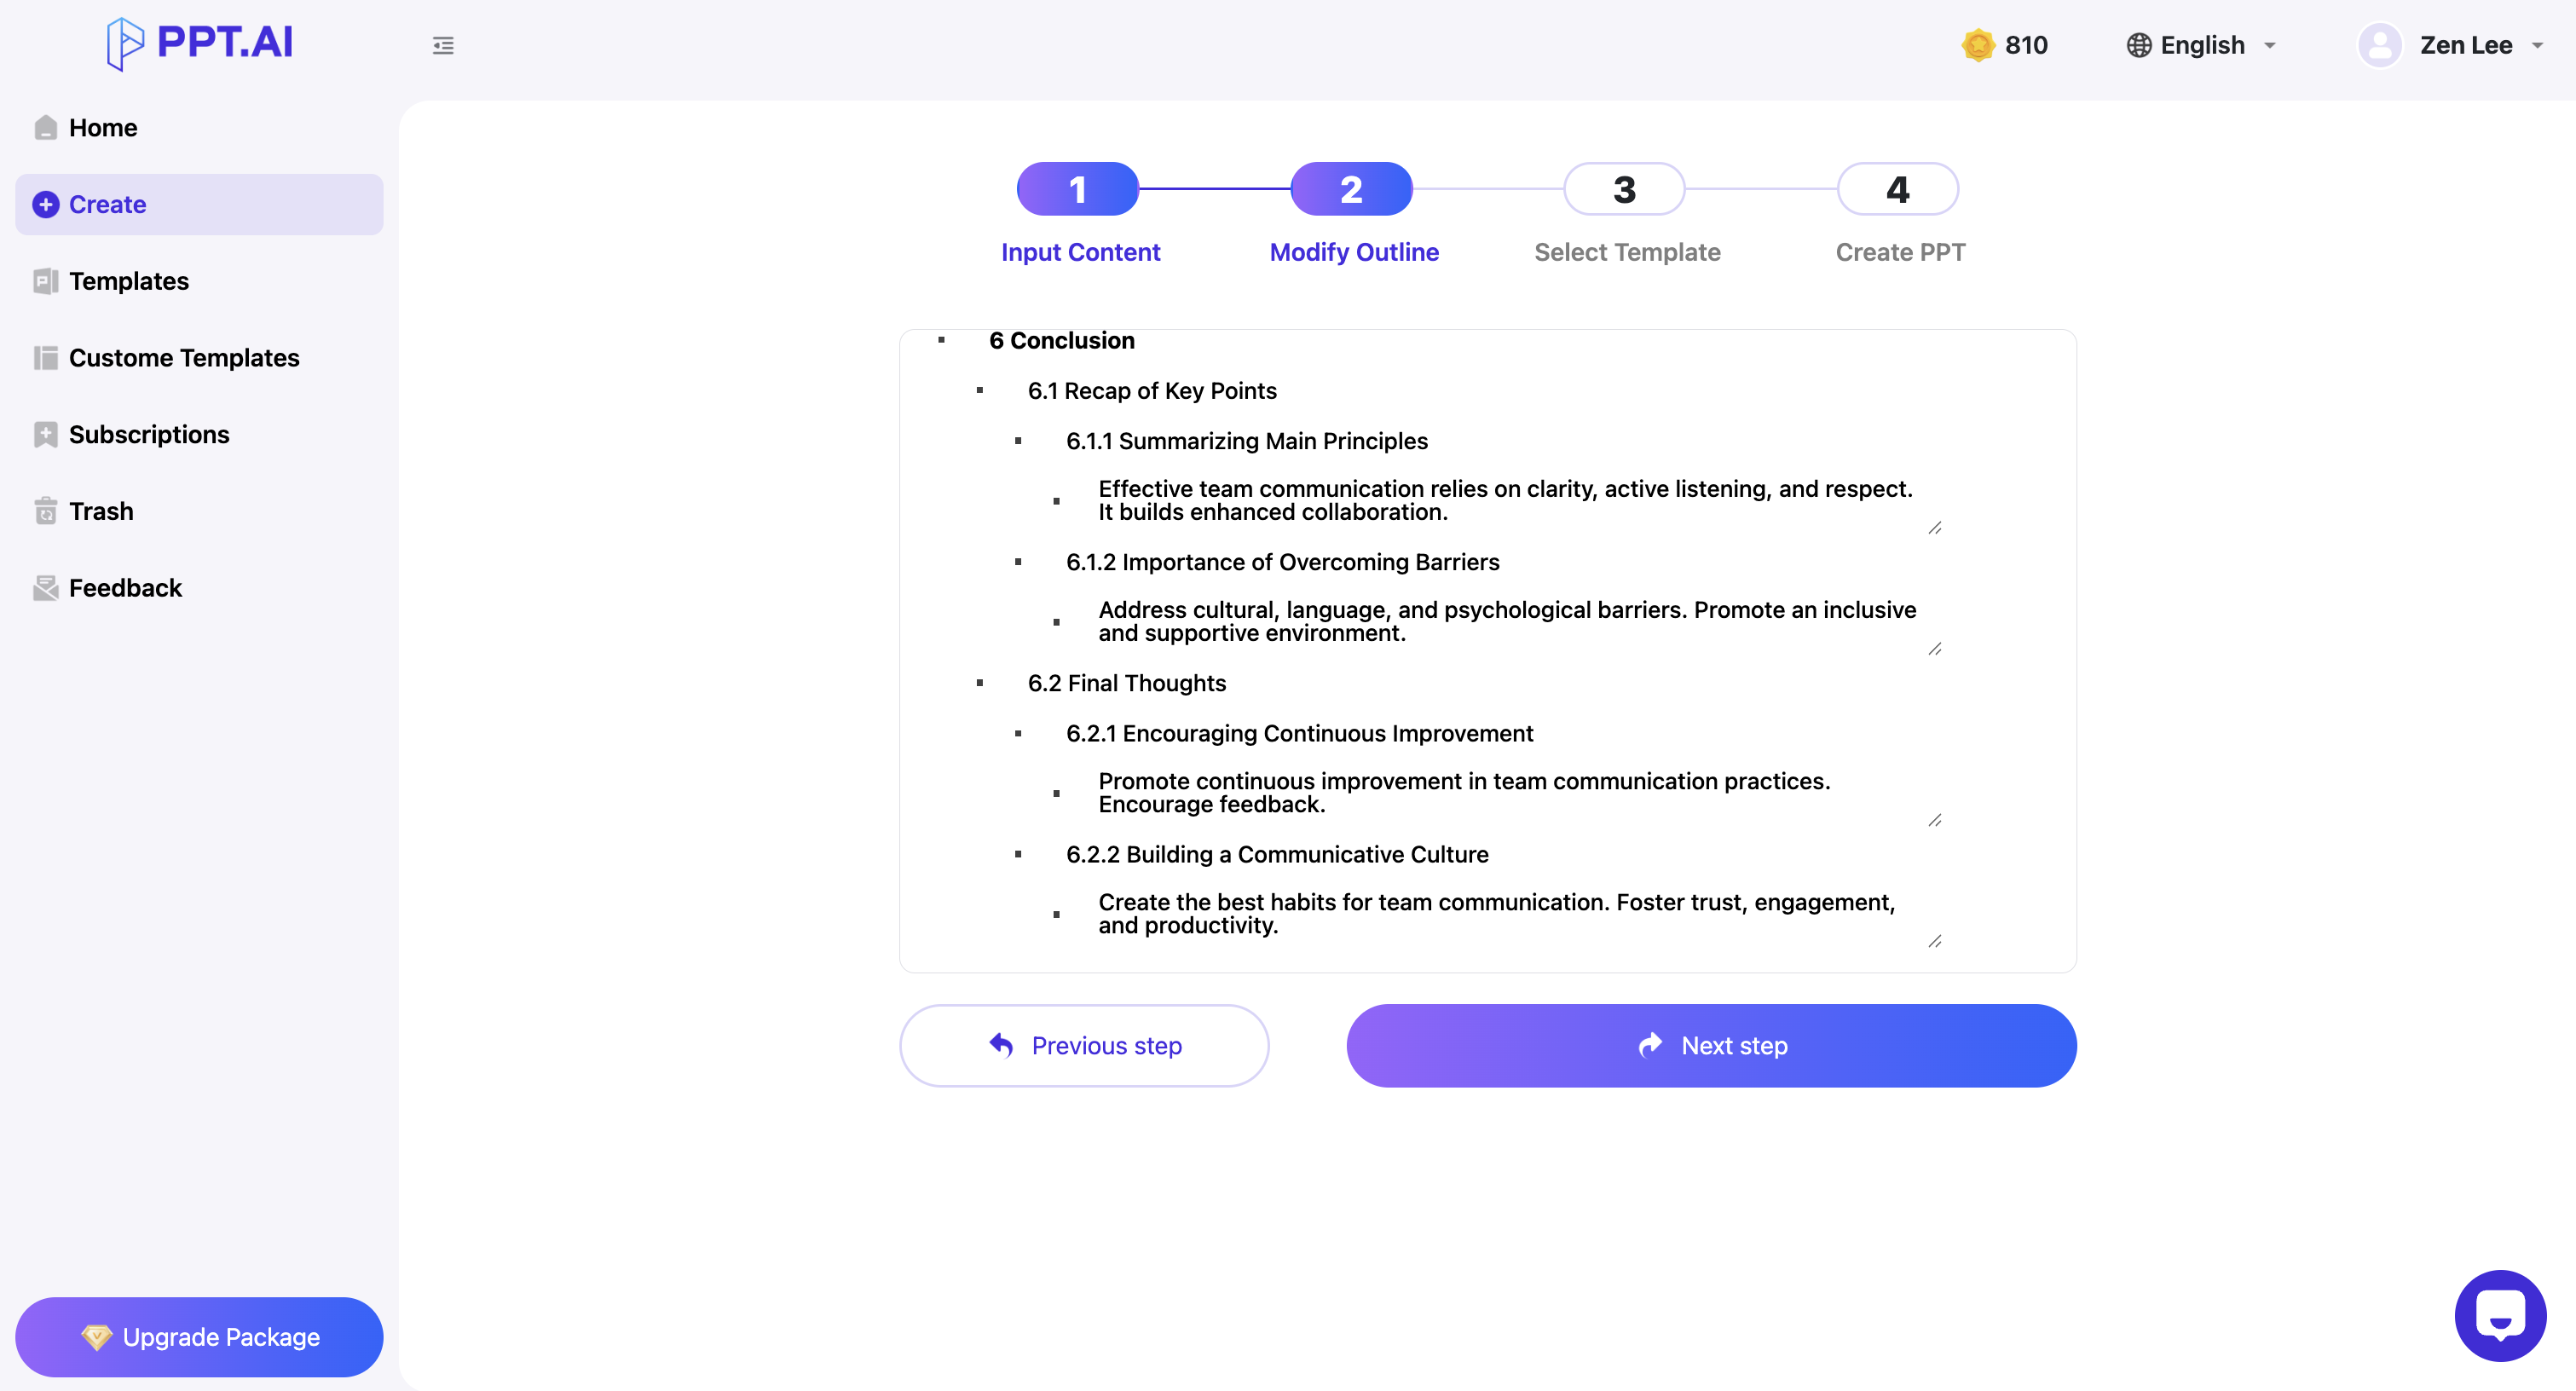Collapse sidebar with the menu fold icon
2576x1391 pixels.
pyautogui.click(x=443, y=45)
